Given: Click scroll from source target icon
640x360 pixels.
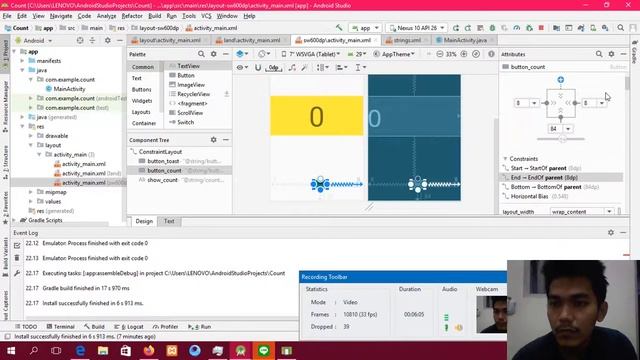Looking at the screenshot, I should pos(80,40).
